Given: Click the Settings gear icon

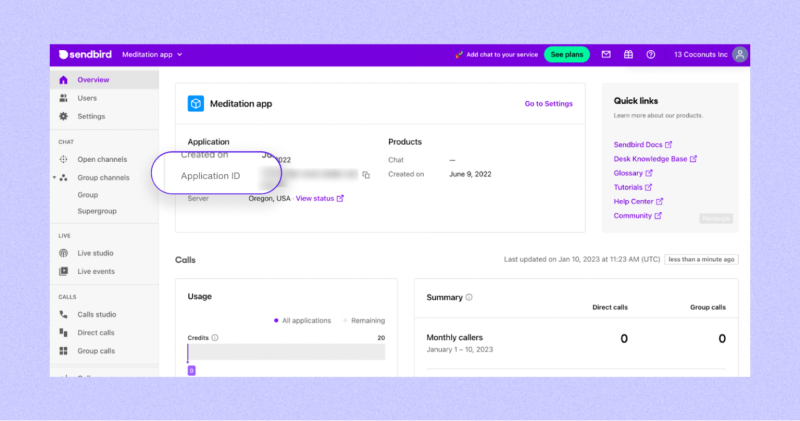Looking at the screenshot, I should point(63,116).
